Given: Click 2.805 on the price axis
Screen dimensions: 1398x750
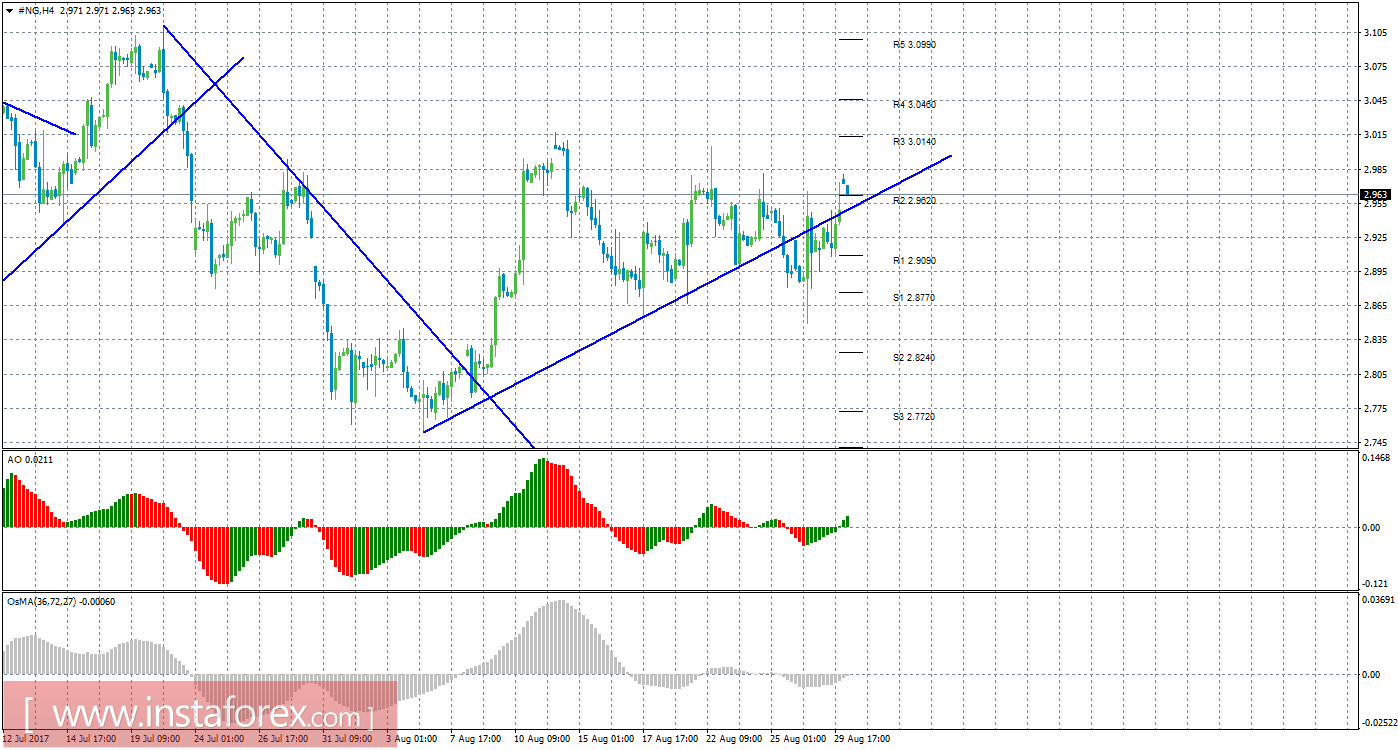Looking at the screenshot, I should 1375,374.
